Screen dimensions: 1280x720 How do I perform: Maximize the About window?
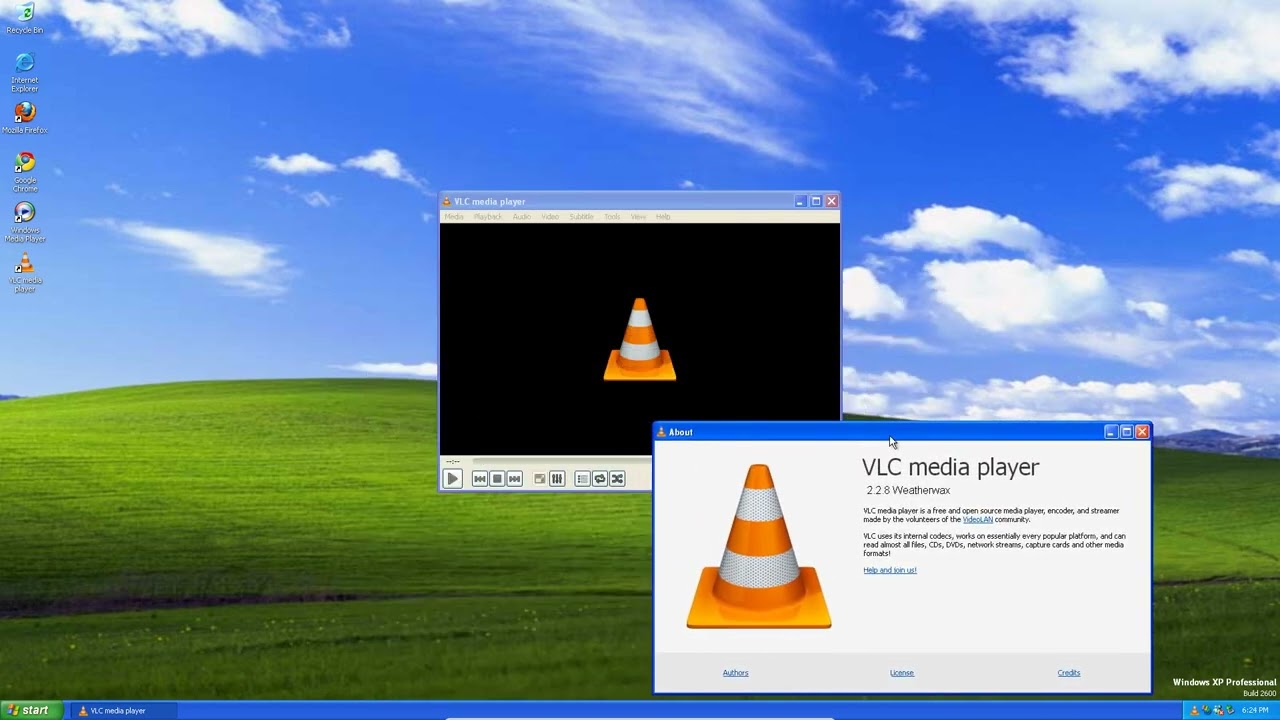tap(1126, 432)
